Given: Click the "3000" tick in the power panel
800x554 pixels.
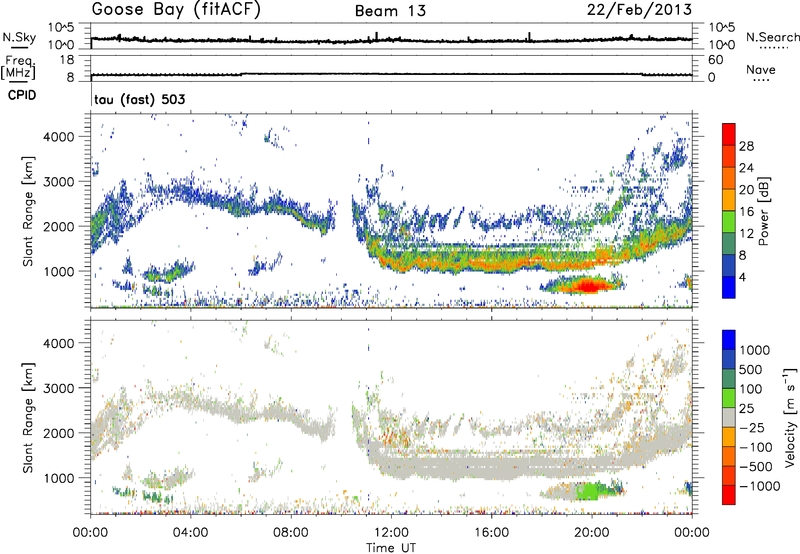Looking at the screenshot, I should click(x=59, y=182).
